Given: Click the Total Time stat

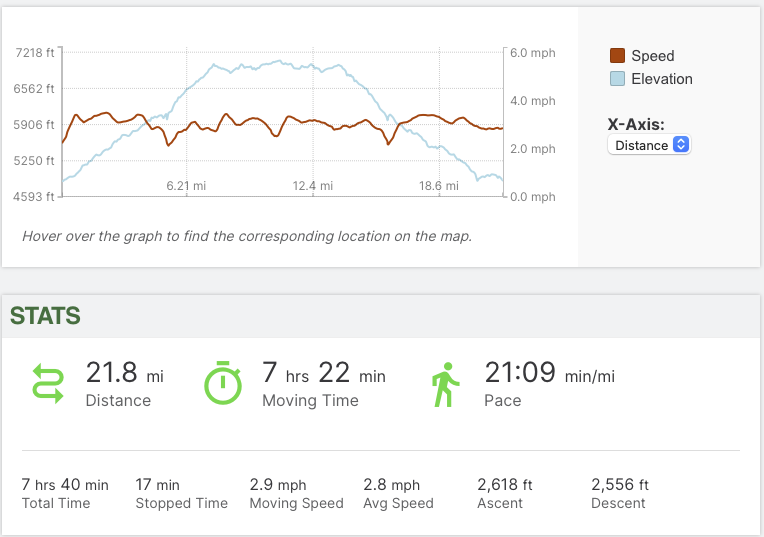Looking at the screenshot, I should coord(65,493).
